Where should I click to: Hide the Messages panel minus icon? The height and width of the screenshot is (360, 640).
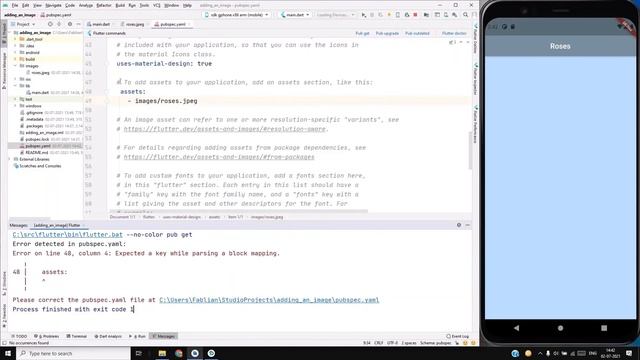tap(468, 225)
